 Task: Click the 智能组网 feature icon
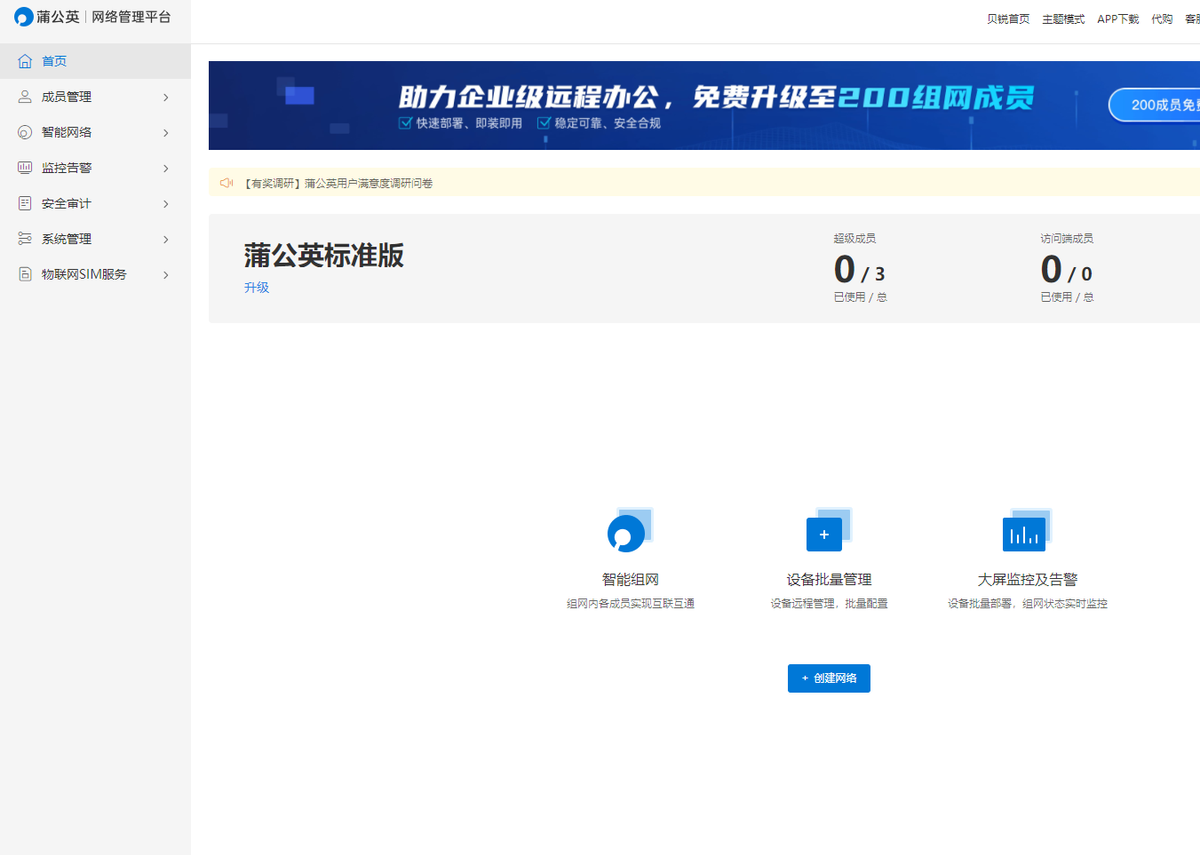tap(629, 529)
